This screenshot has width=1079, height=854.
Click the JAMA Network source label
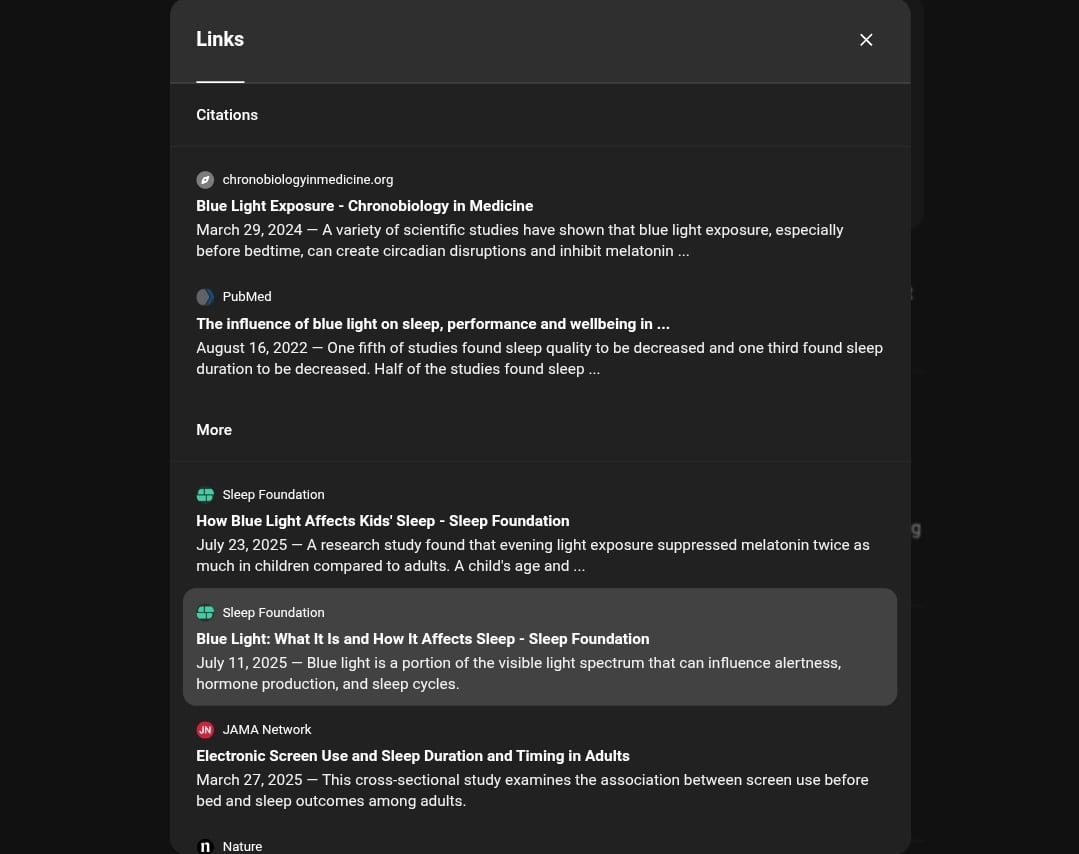[x=267, y=729]
